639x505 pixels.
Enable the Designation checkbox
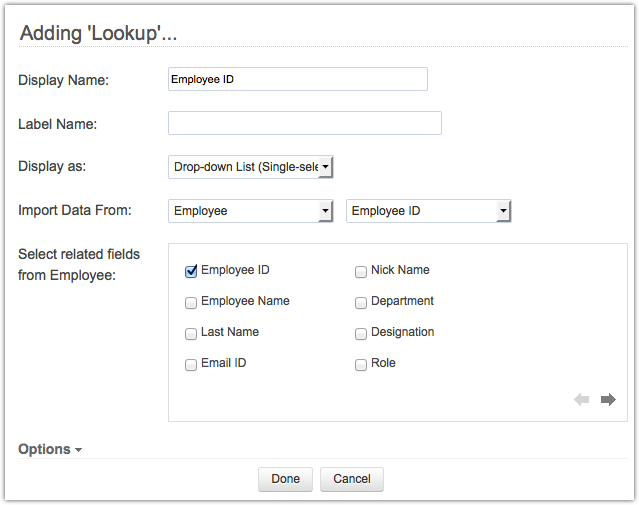pyautogui.click(x=361, y=334)
